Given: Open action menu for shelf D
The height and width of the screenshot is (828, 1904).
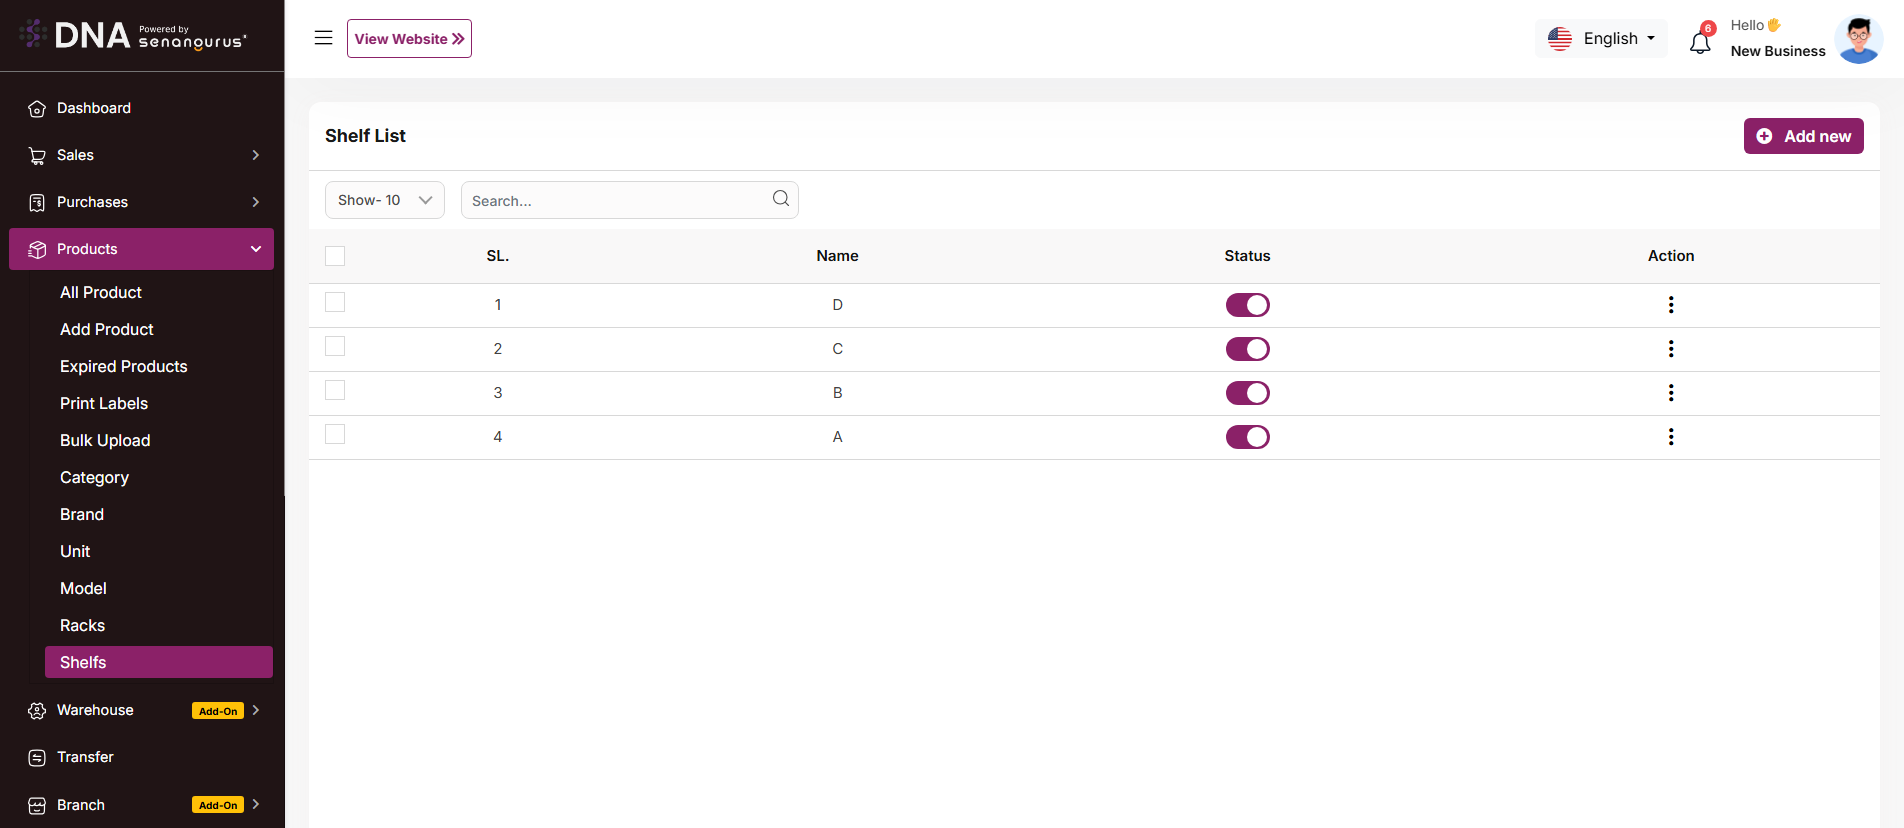Looking at the screenshot, I should click(x=1670, y=305).
